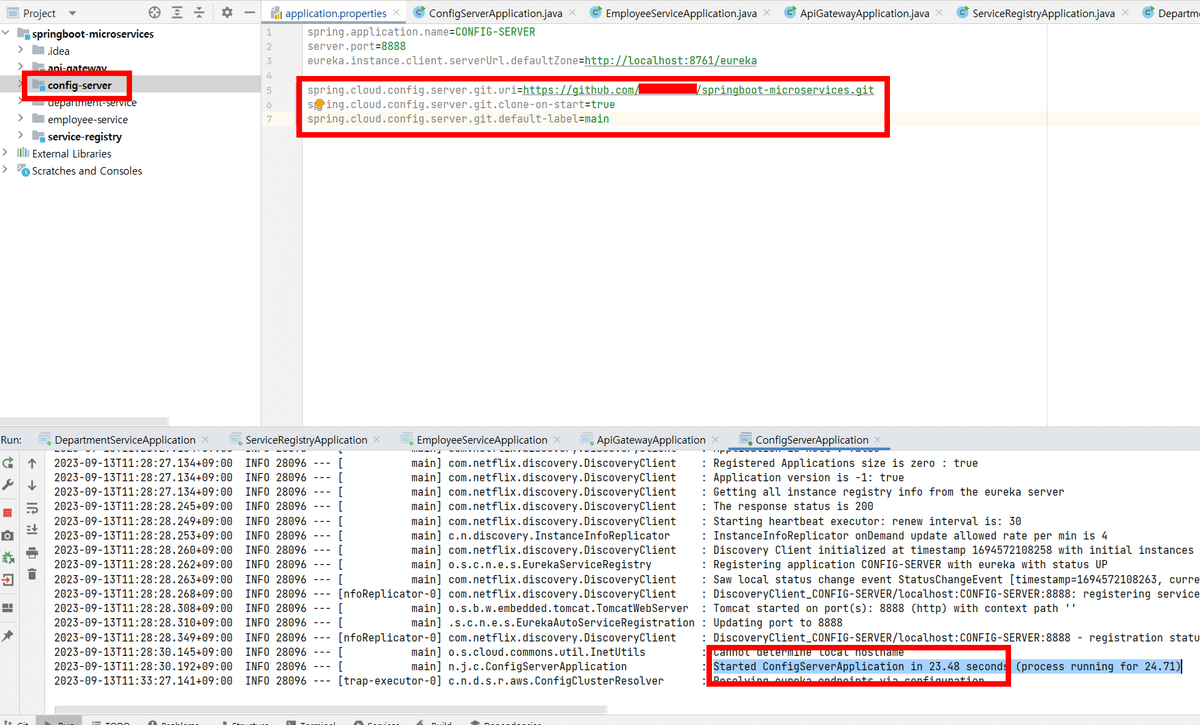Open Project panel options gear
This screenshot has width=1200, height=725.
point(228,13)
